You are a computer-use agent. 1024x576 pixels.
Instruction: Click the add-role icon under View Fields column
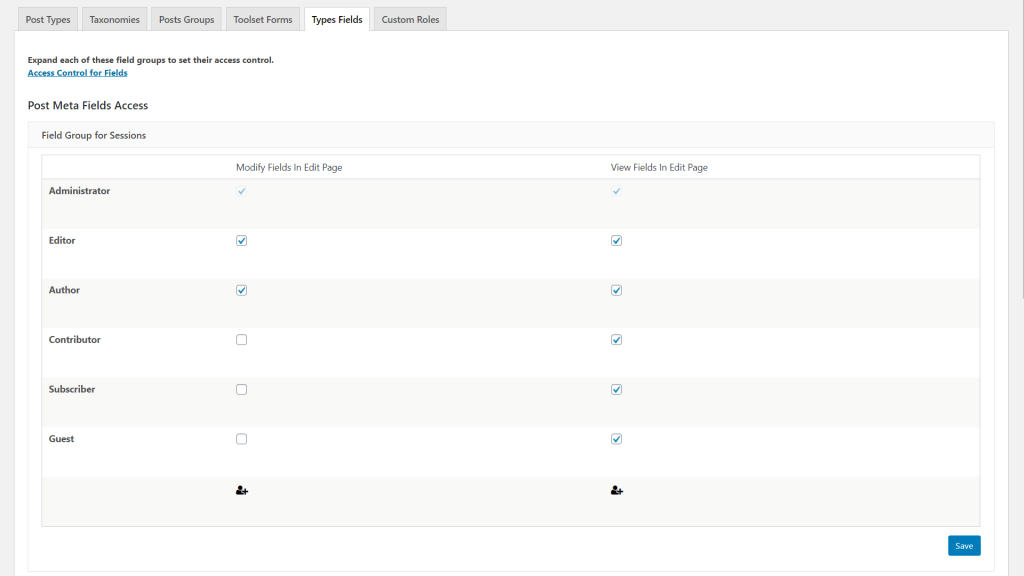(x=616, y=490)
